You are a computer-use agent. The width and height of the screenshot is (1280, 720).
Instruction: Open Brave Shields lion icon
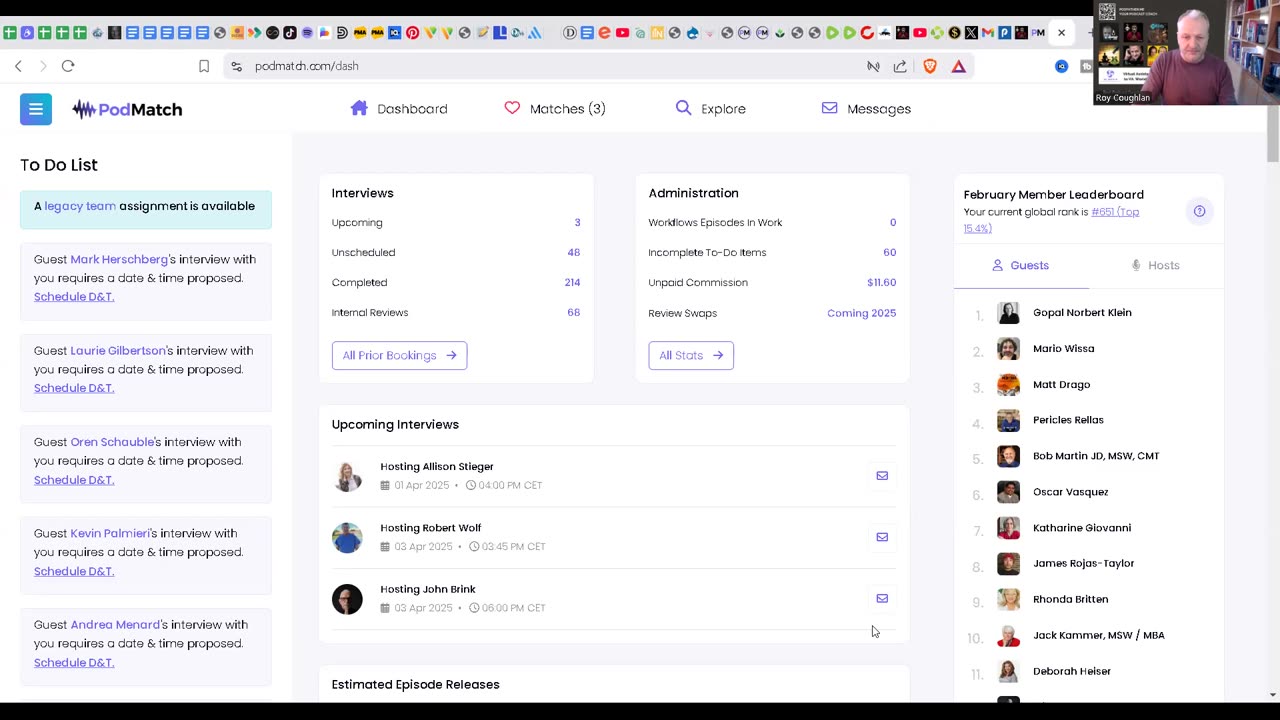pyautogui.click(x=930, y=66)
